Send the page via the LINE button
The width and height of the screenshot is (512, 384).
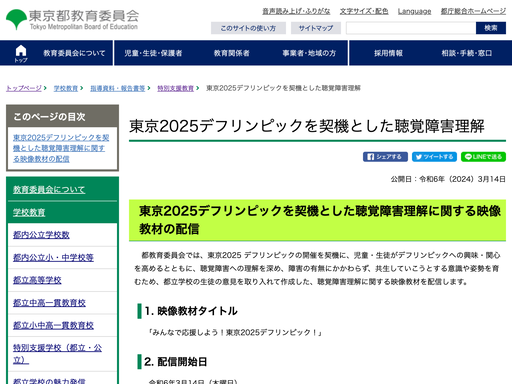pyautogui.click(x=483, y=157)
